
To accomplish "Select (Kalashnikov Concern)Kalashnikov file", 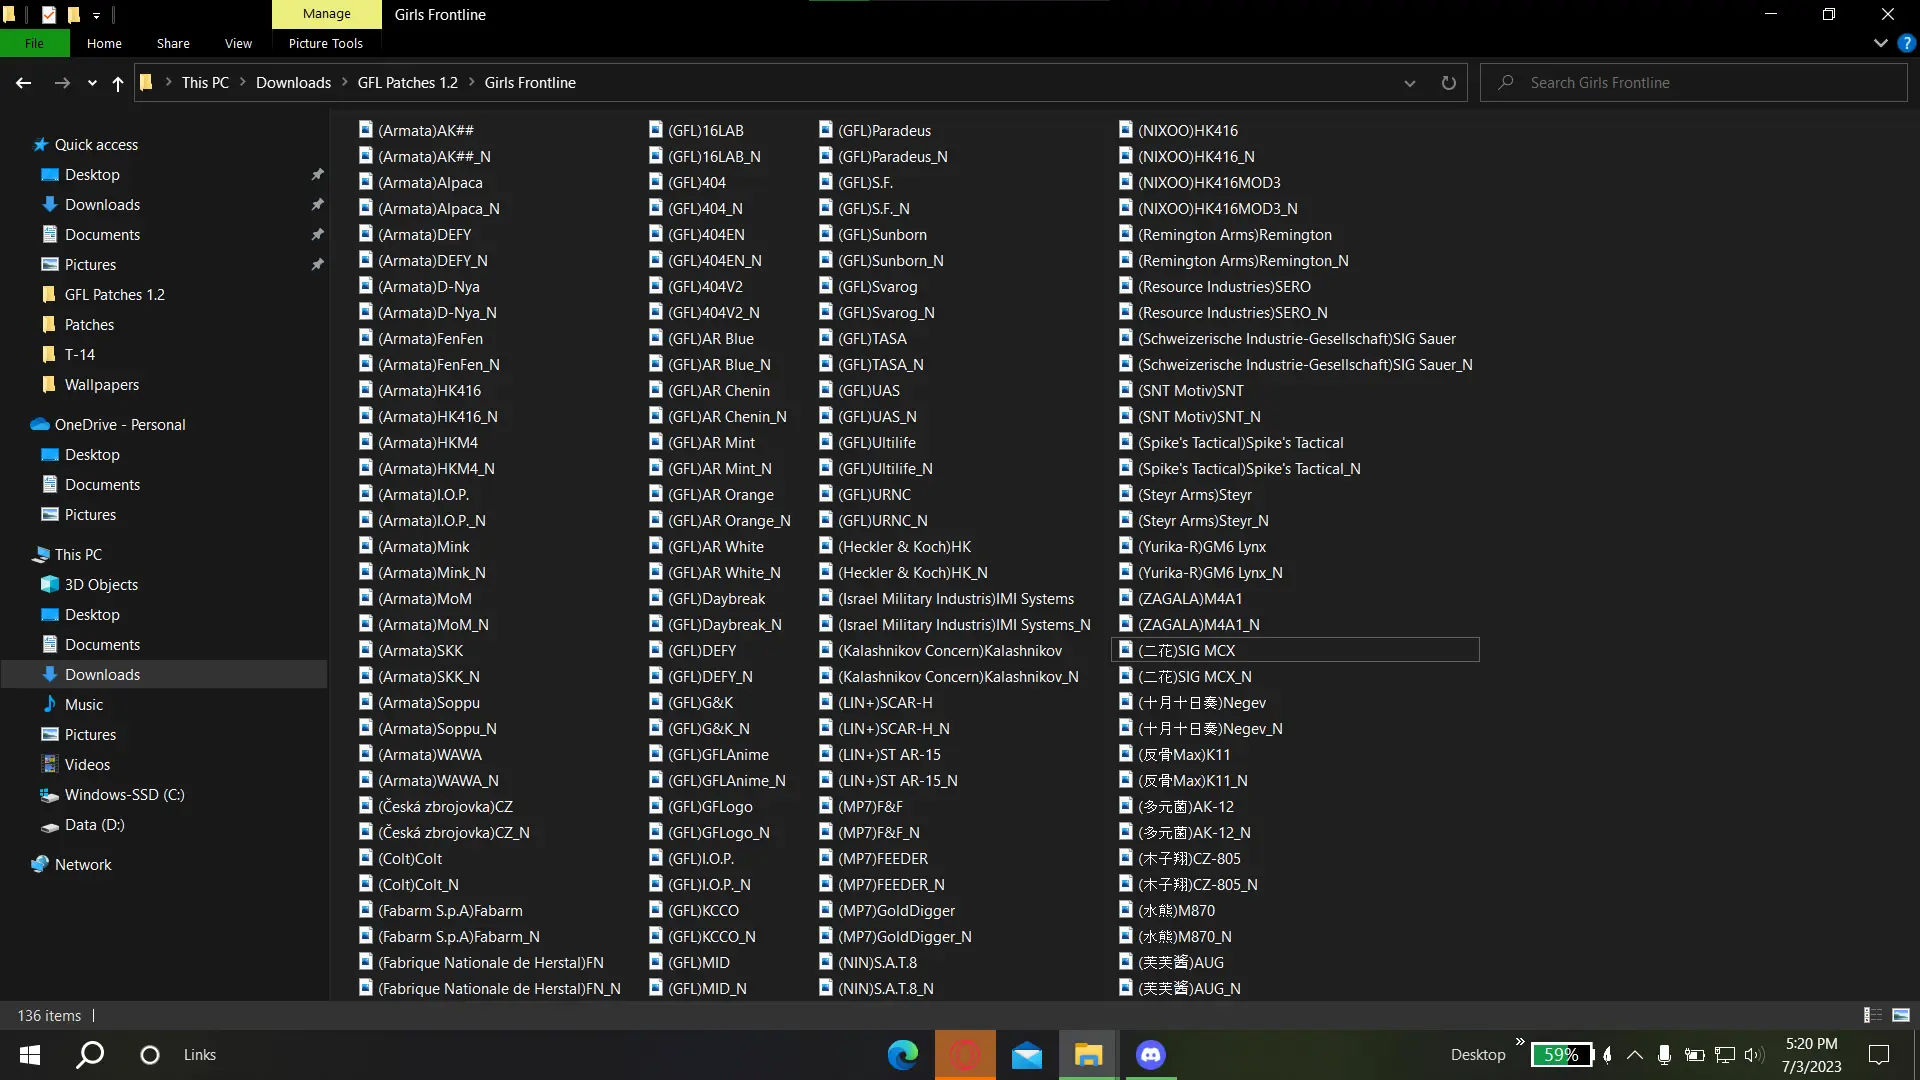I will 950,651.
